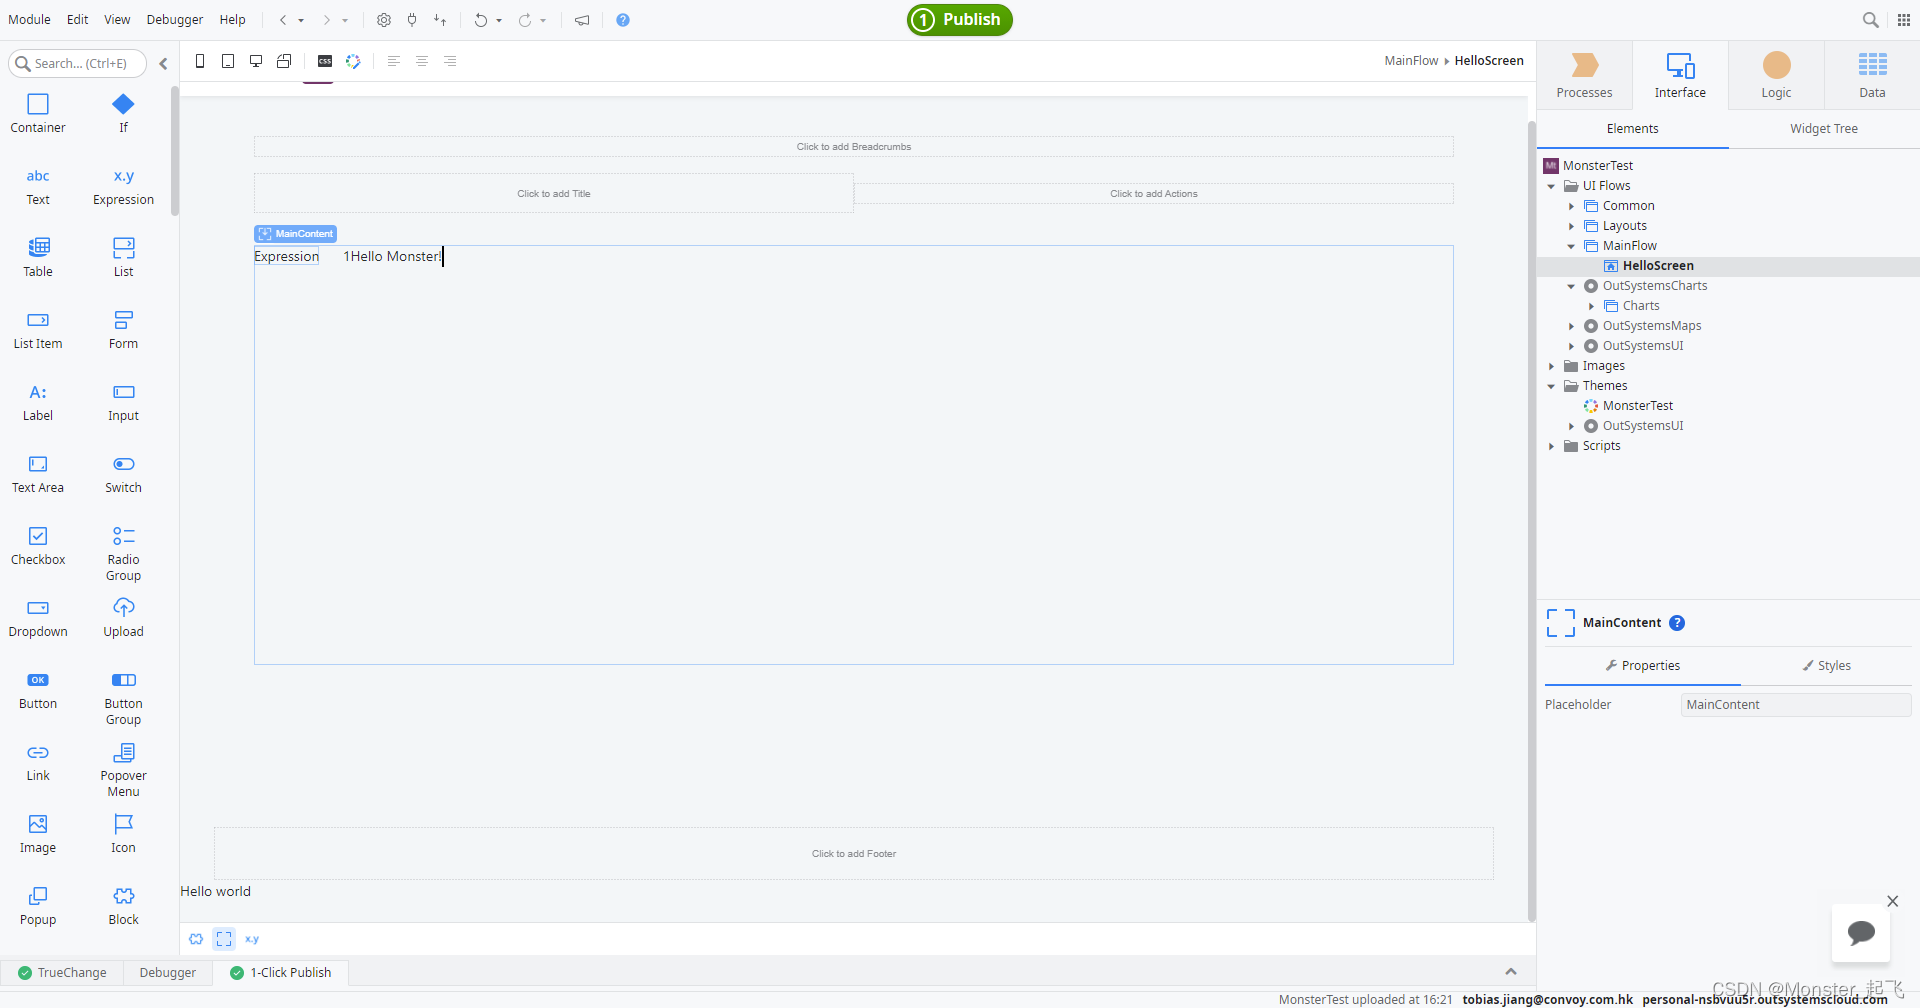This screenshot has height=1008, width=1920.
Task: Open module settings gear icon
Action: 383,20
